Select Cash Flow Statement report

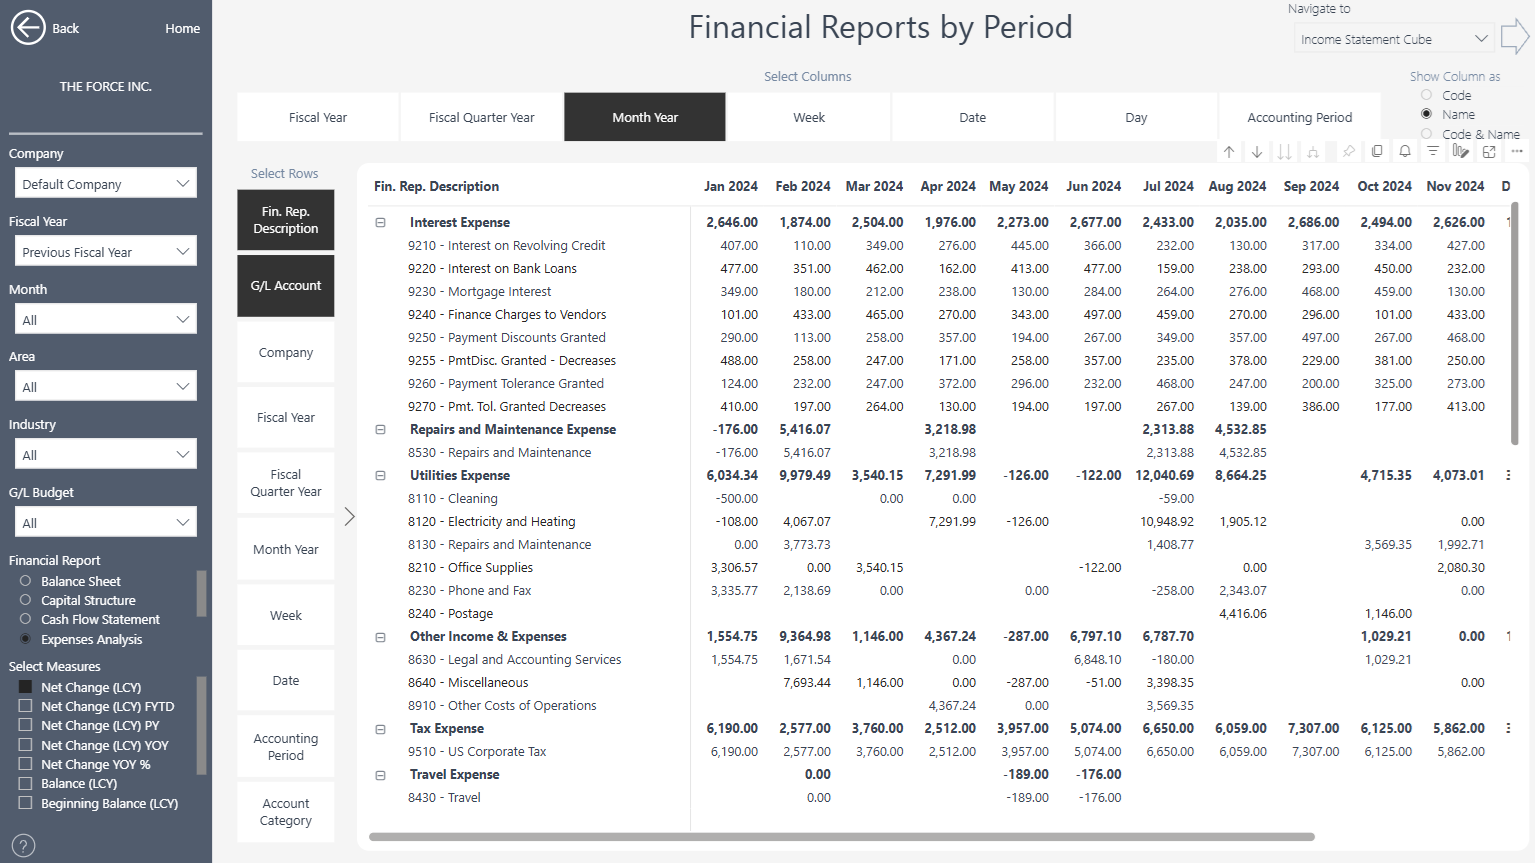click(26, 619)
